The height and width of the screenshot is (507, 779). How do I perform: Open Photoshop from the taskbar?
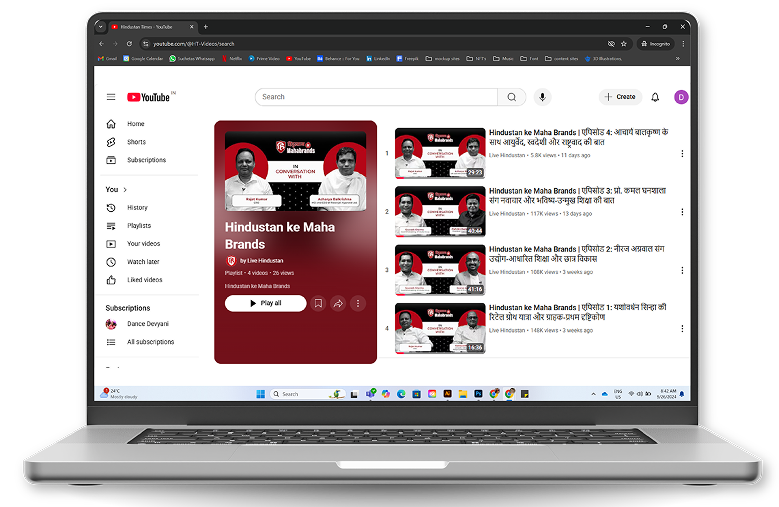point(478,394)
